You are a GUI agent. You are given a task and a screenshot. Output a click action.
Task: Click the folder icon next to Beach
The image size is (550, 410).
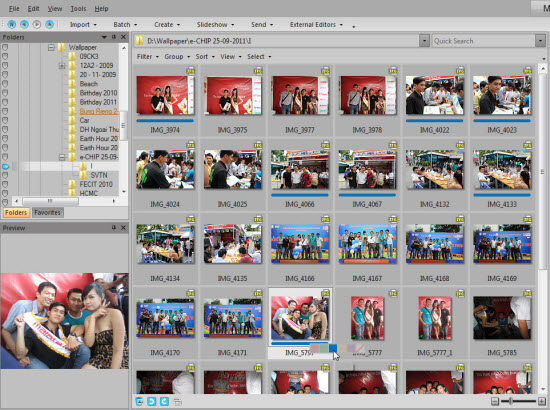pos(72,84)
